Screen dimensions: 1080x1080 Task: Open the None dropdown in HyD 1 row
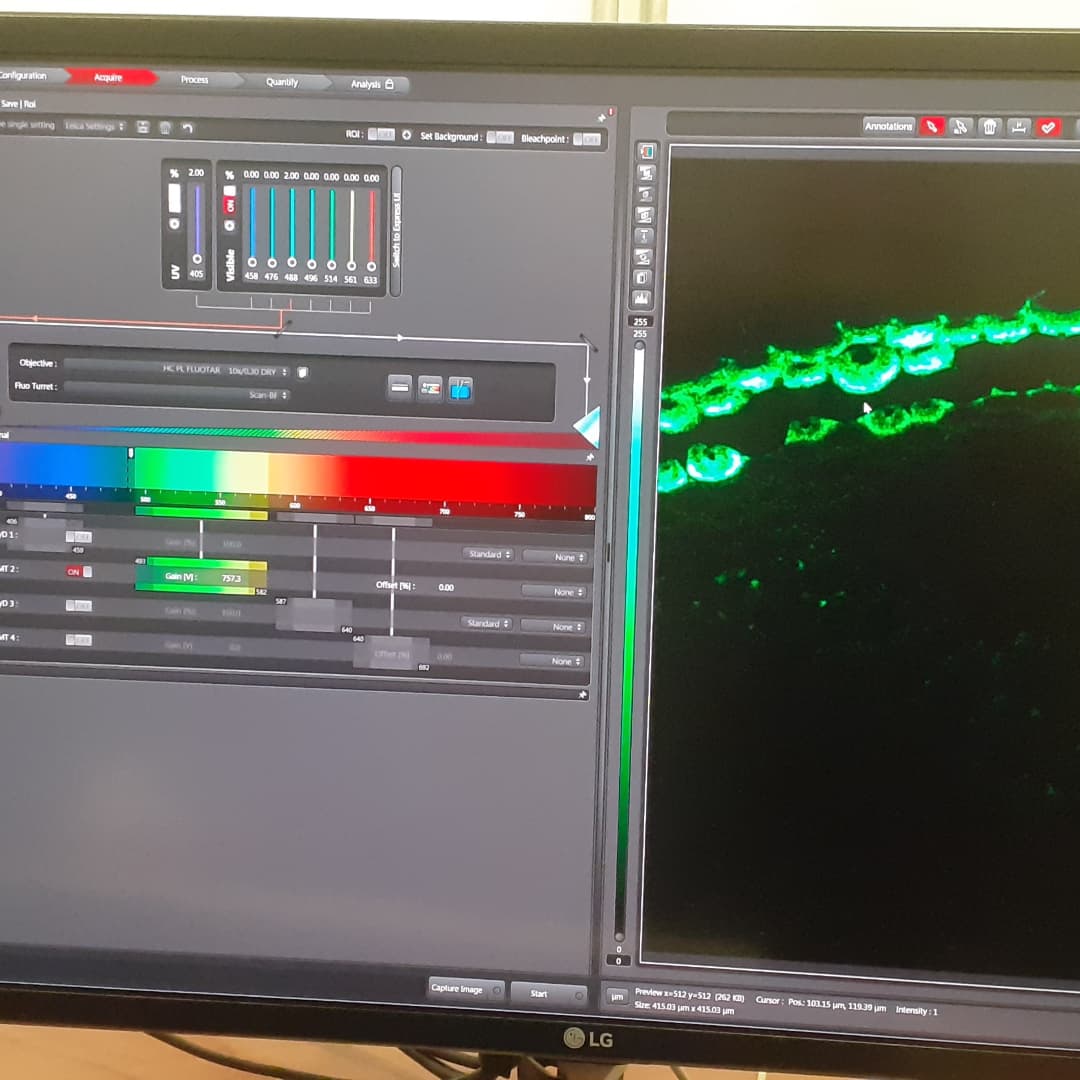tap(554, 557)
